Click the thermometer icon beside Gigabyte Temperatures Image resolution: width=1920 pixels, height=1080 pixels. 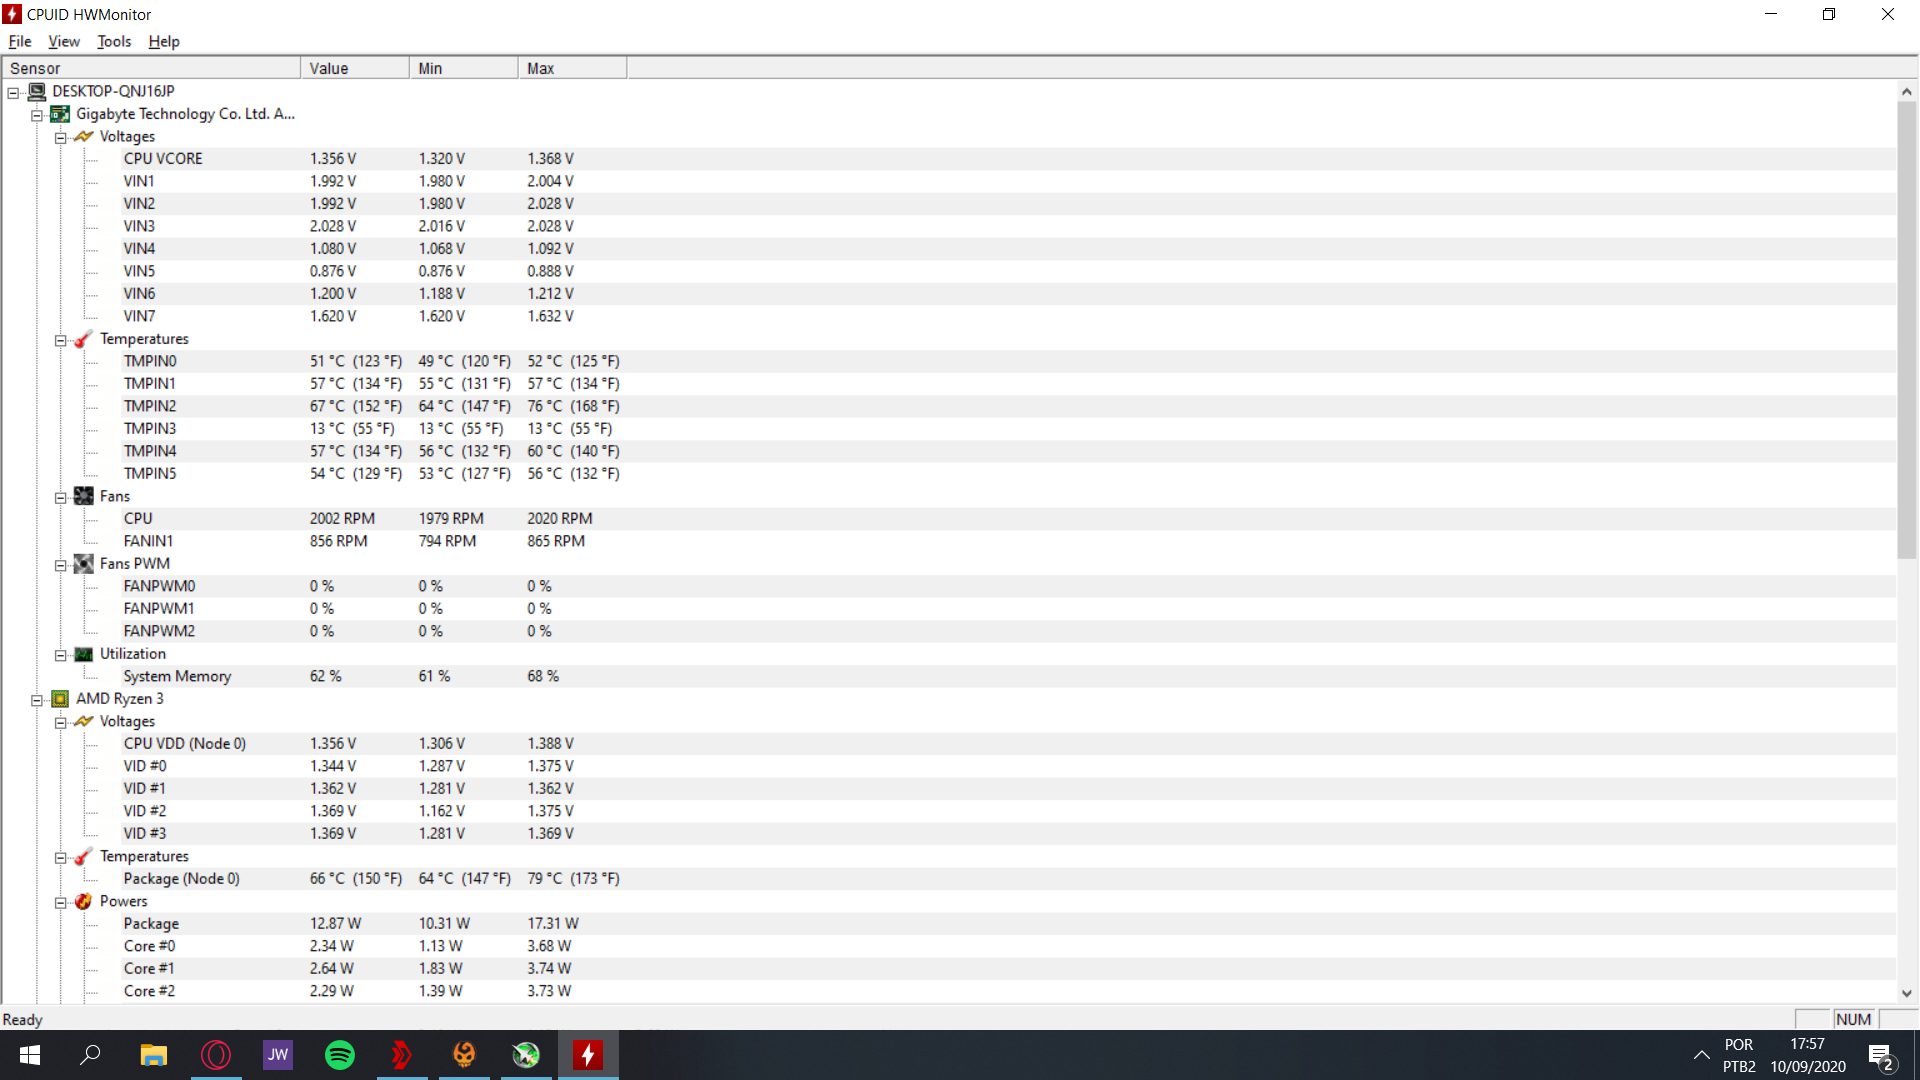[84, 339]
